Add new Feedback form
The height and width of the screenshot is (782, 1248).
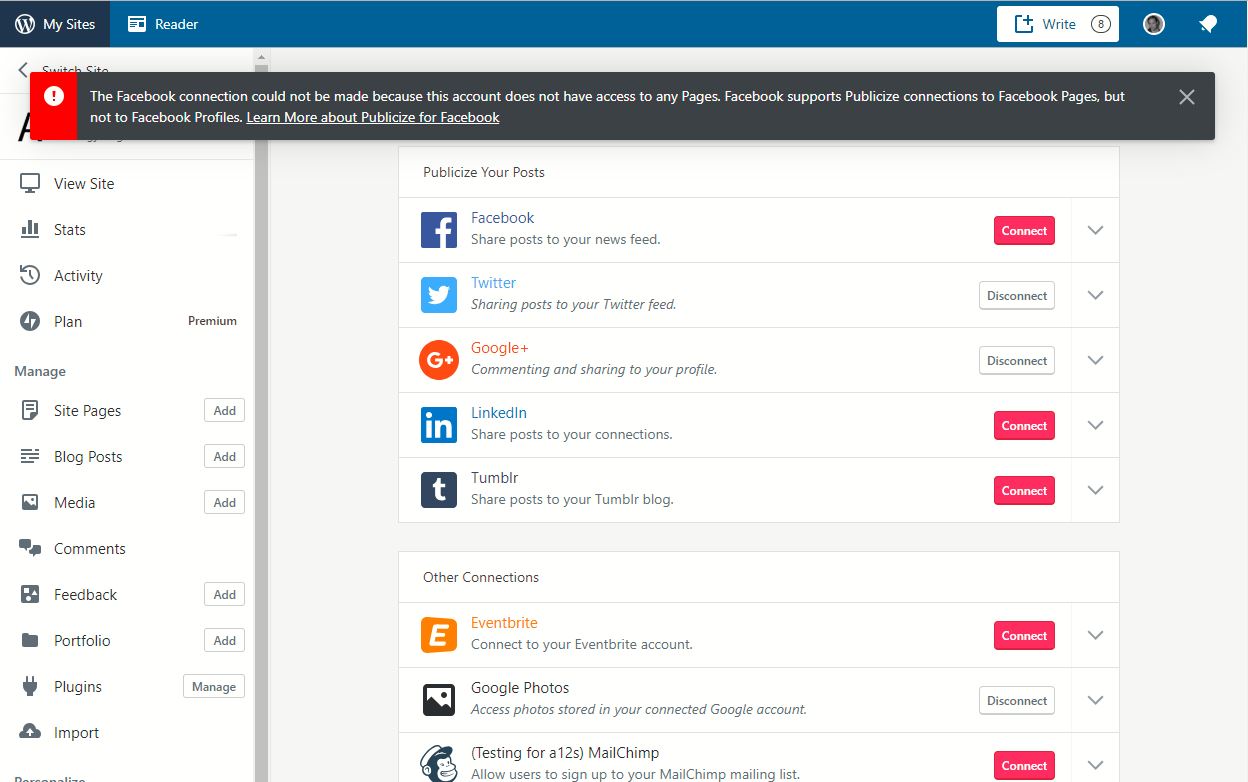(x=224, y=594)
